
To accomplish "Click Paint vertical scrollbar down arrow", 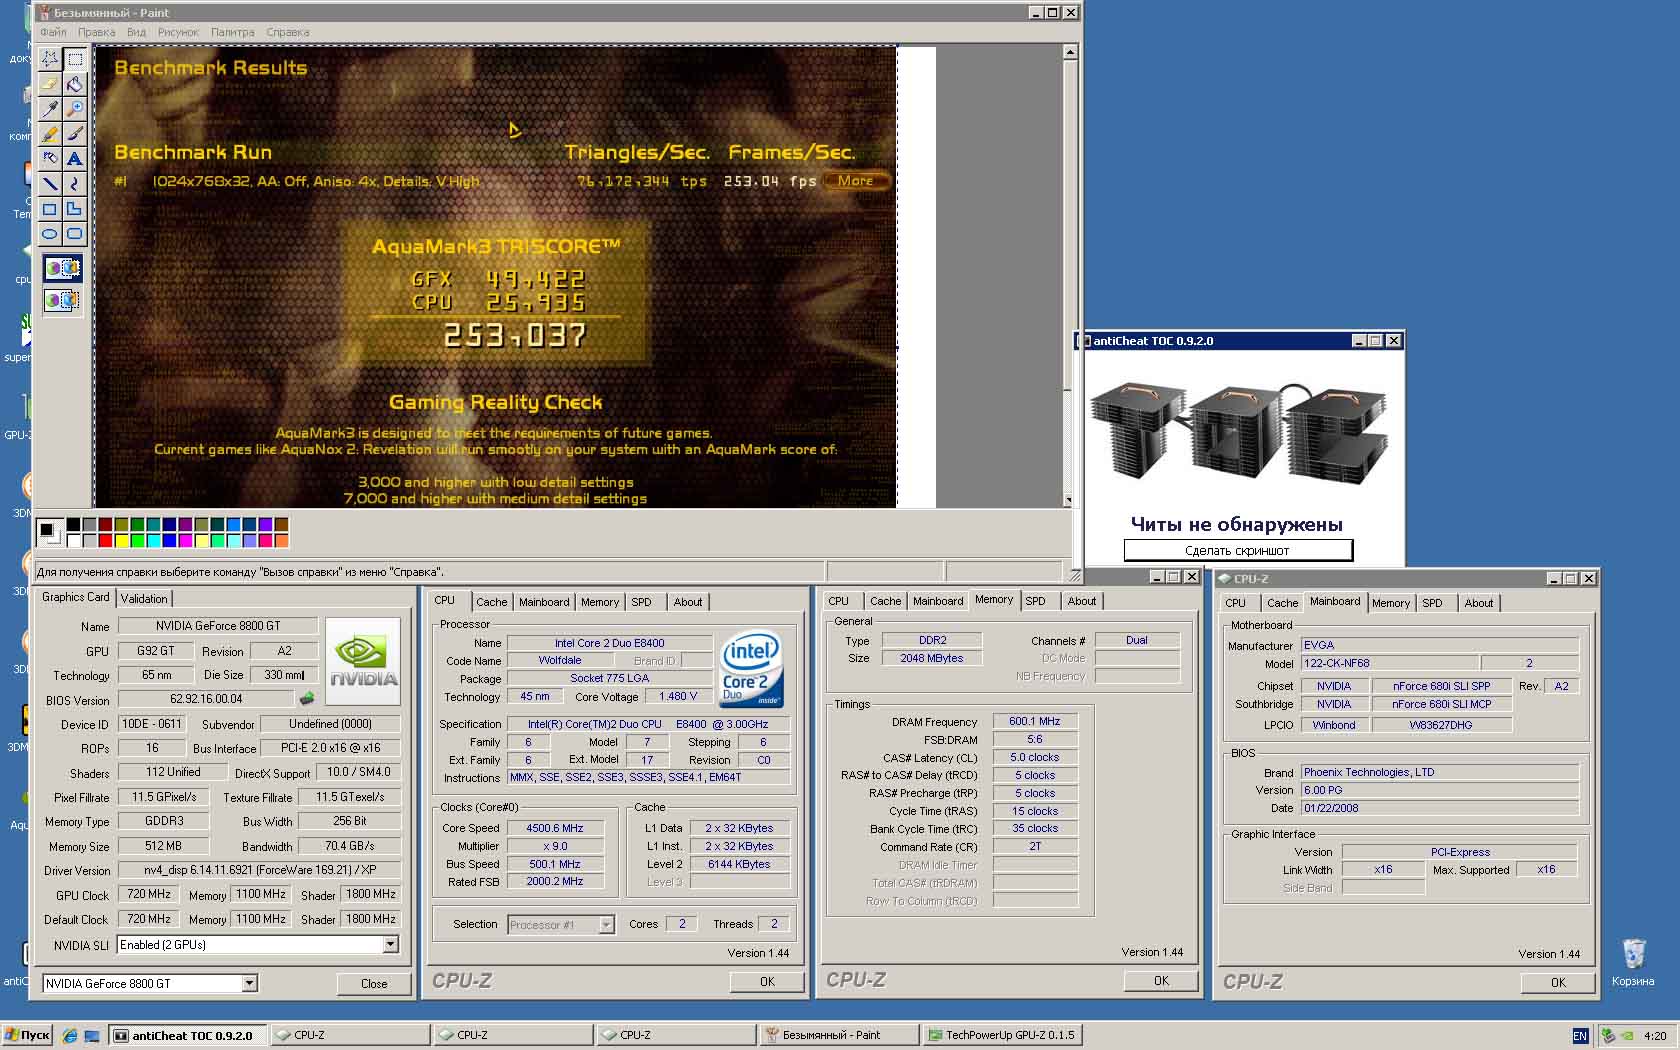I will pyautogui.click(x=1069, y=500).
